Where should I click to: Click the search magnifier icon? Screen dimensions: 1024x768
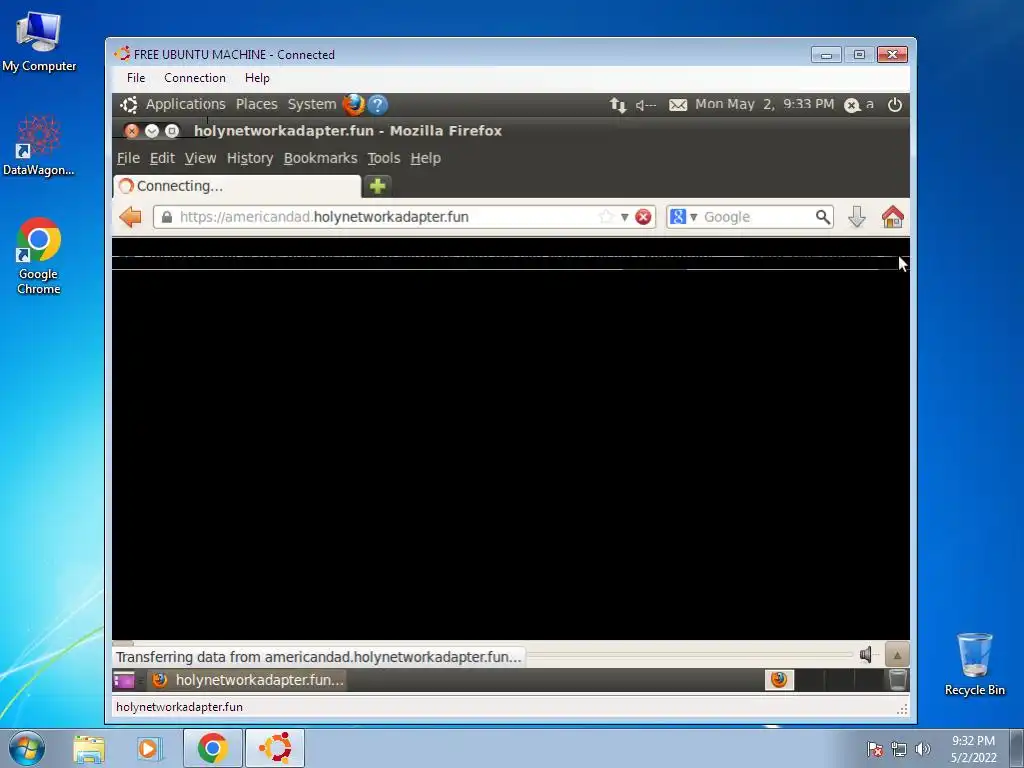pyautogui.click(x=823, y=217)
